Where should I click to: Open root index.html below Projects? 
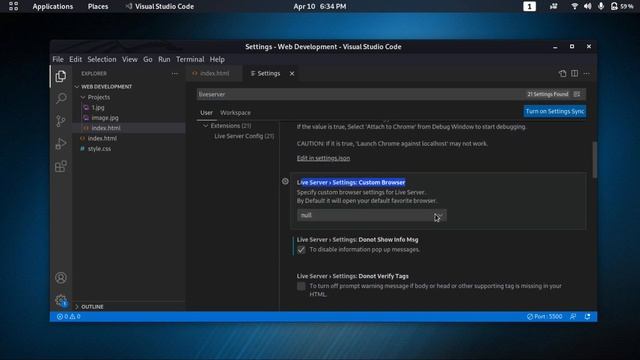102,138
